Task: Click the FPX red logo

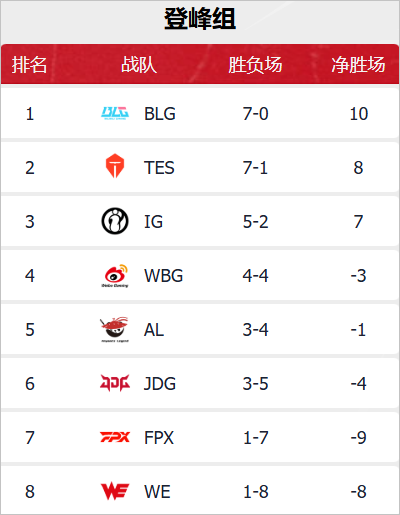Action: [x=115, y=437]
